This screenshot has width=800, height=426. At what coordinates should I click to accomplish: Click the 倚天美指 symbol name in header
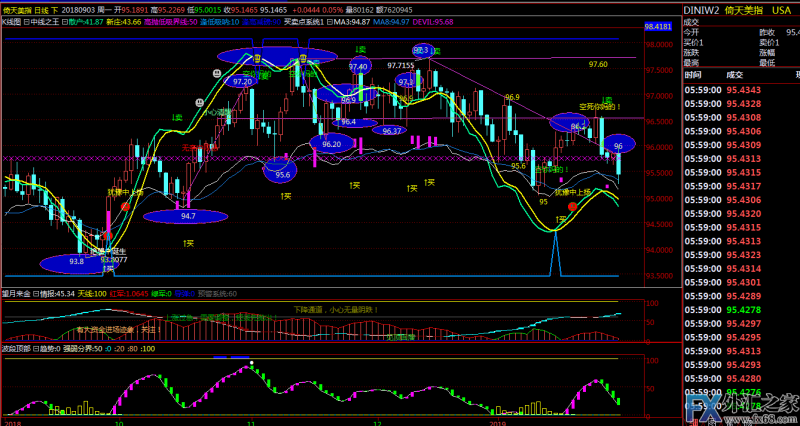pos(16,8)
